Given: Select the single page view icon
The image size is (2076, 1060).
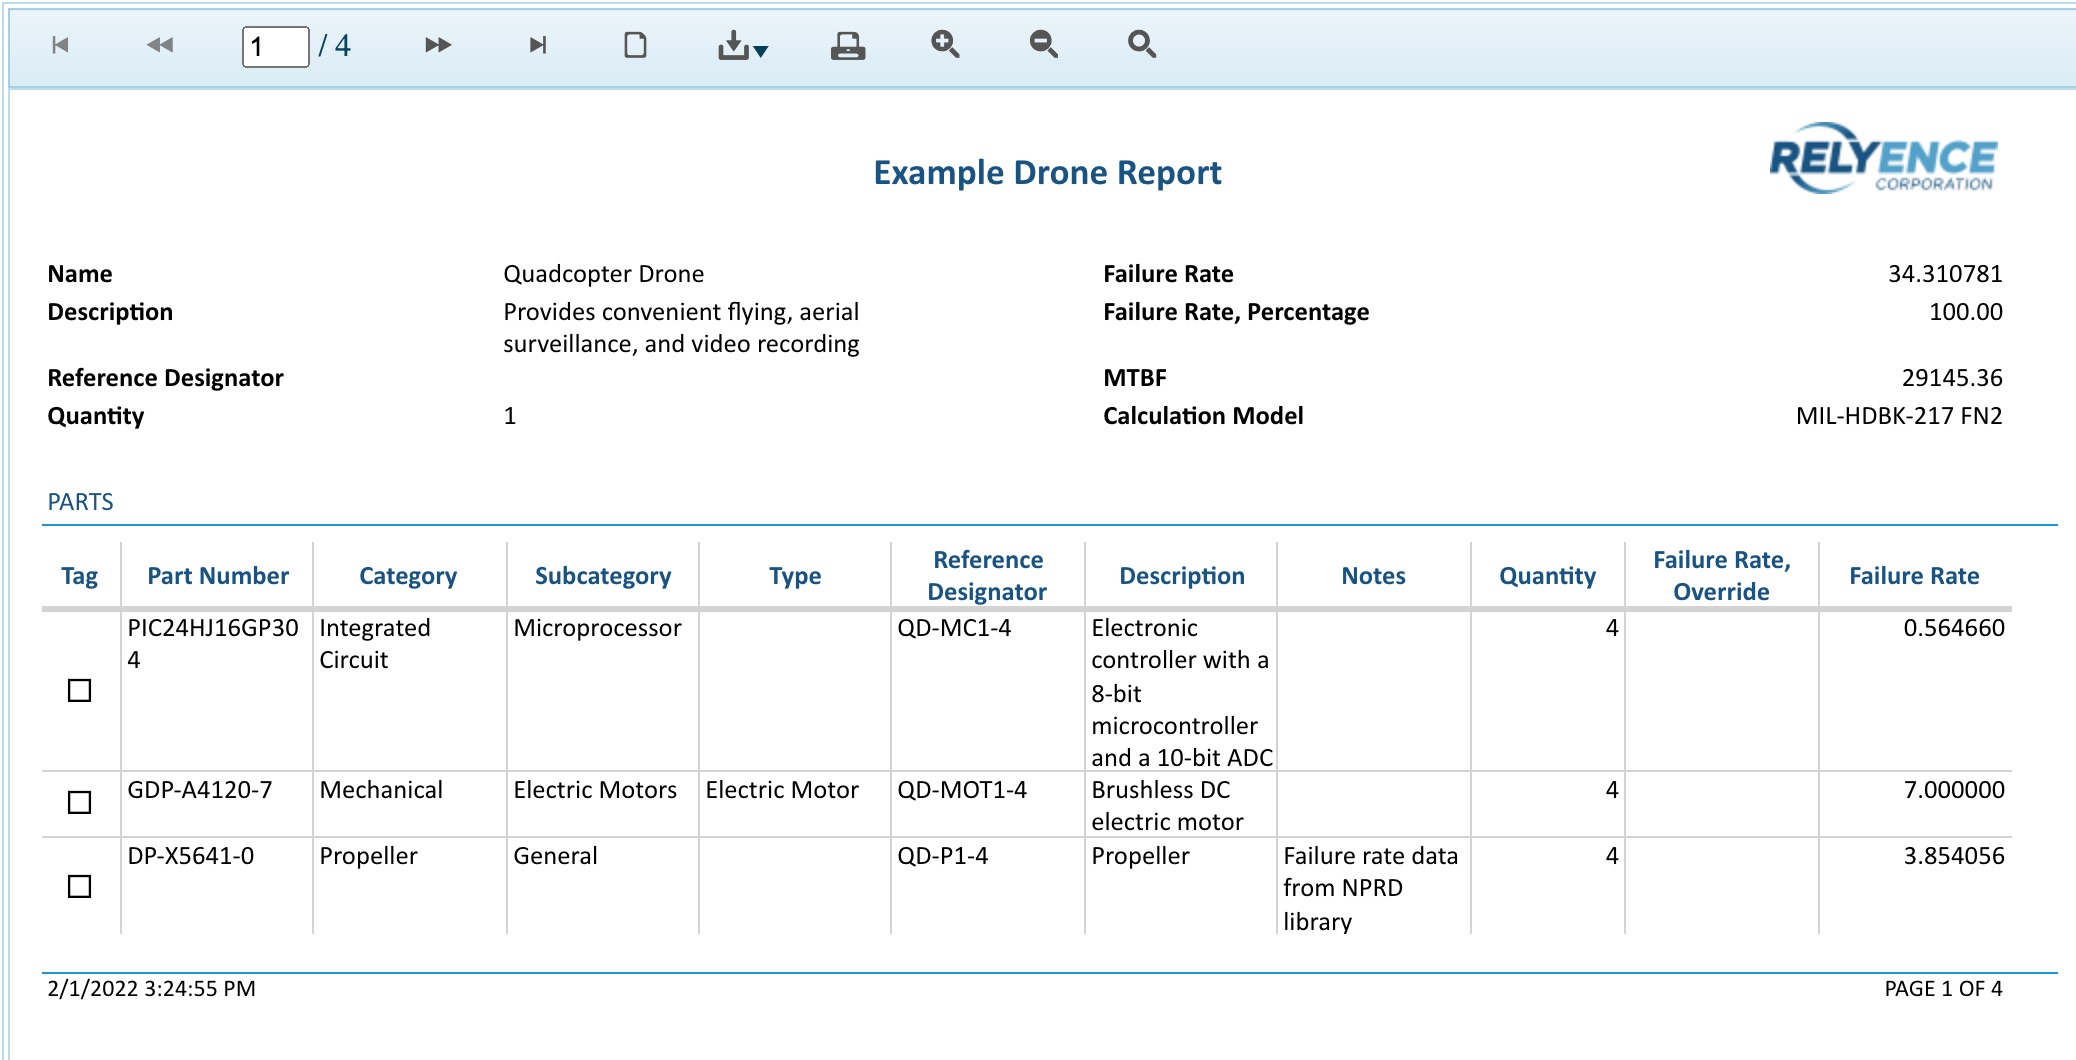Looking at the screenshot, I should pos(637,45).
